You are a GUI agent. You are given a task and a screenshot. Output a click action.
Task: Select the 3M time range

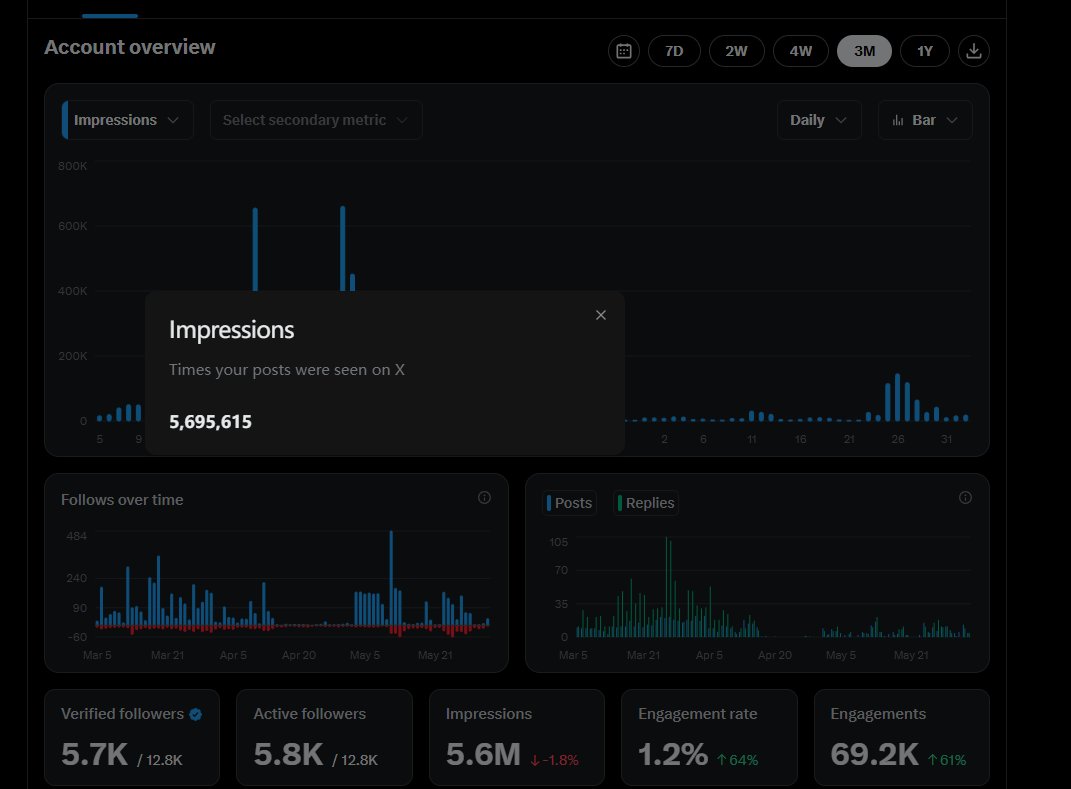click(x=864, y=51)
